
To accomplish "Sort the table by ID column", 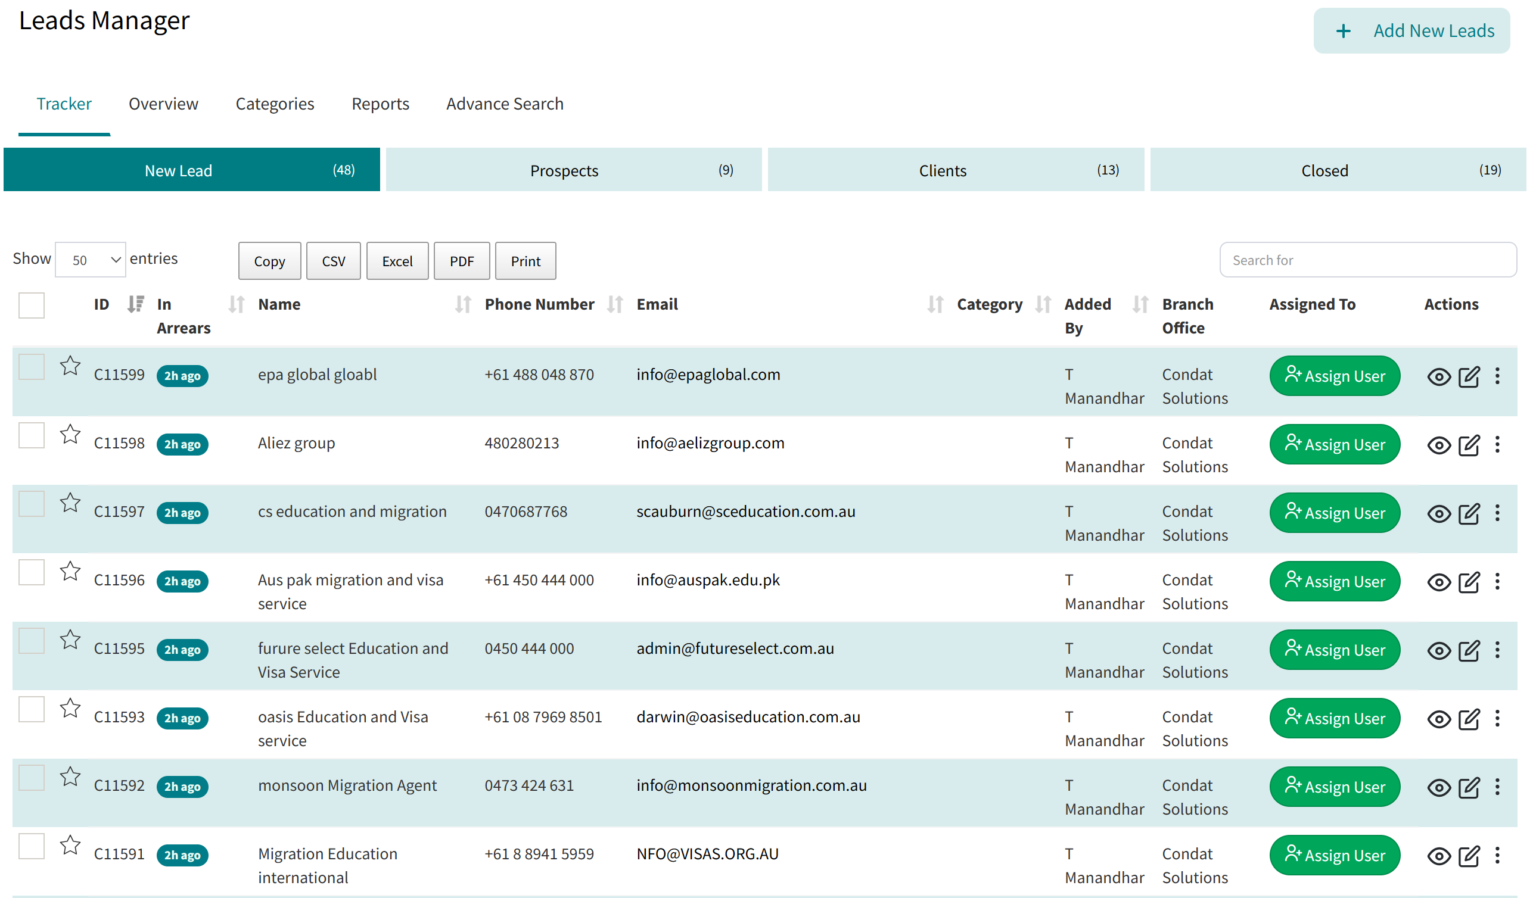I will tap(135, 305).
